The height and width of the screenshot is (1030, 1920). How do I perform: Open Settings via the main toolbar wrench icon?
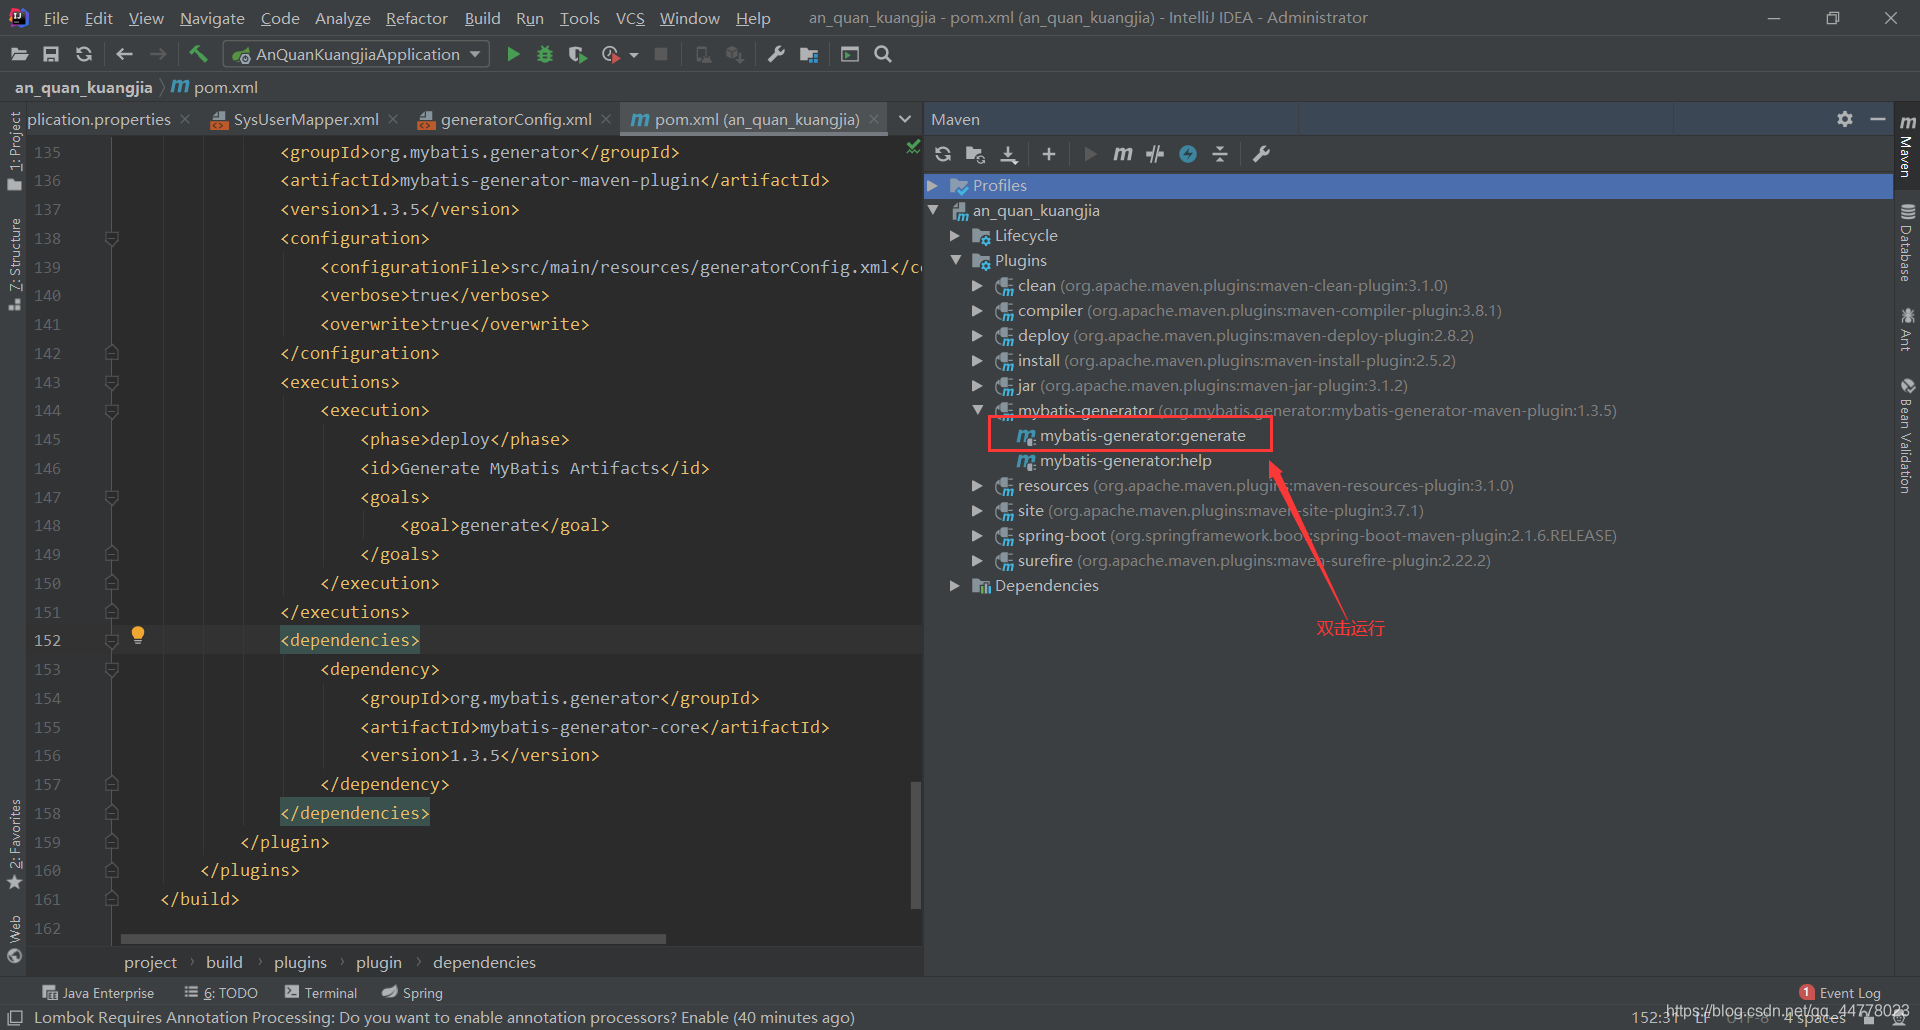(776, 54)
